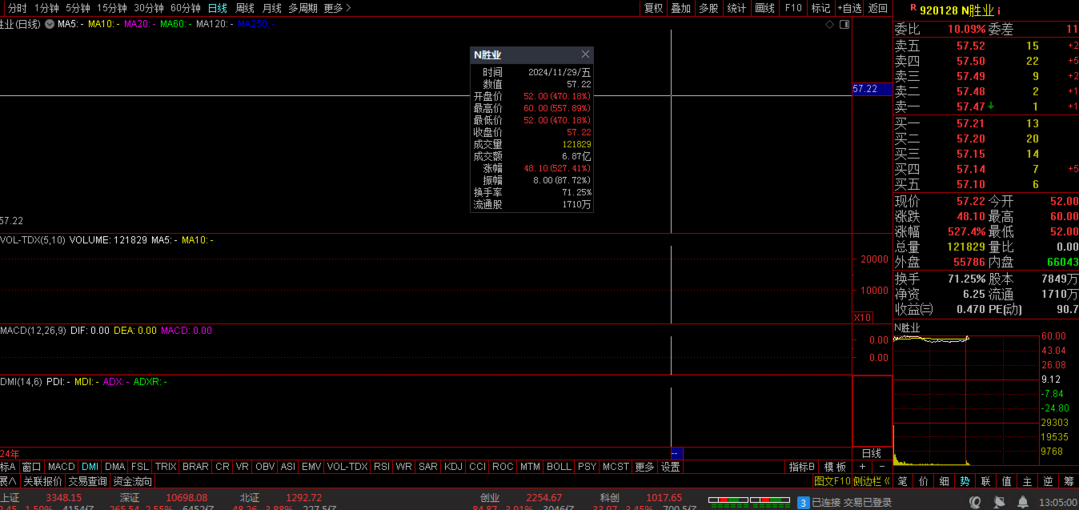
Task: Open 更多 in indicator tab bar
Action: pyautogui.click(x=645, y=467)
